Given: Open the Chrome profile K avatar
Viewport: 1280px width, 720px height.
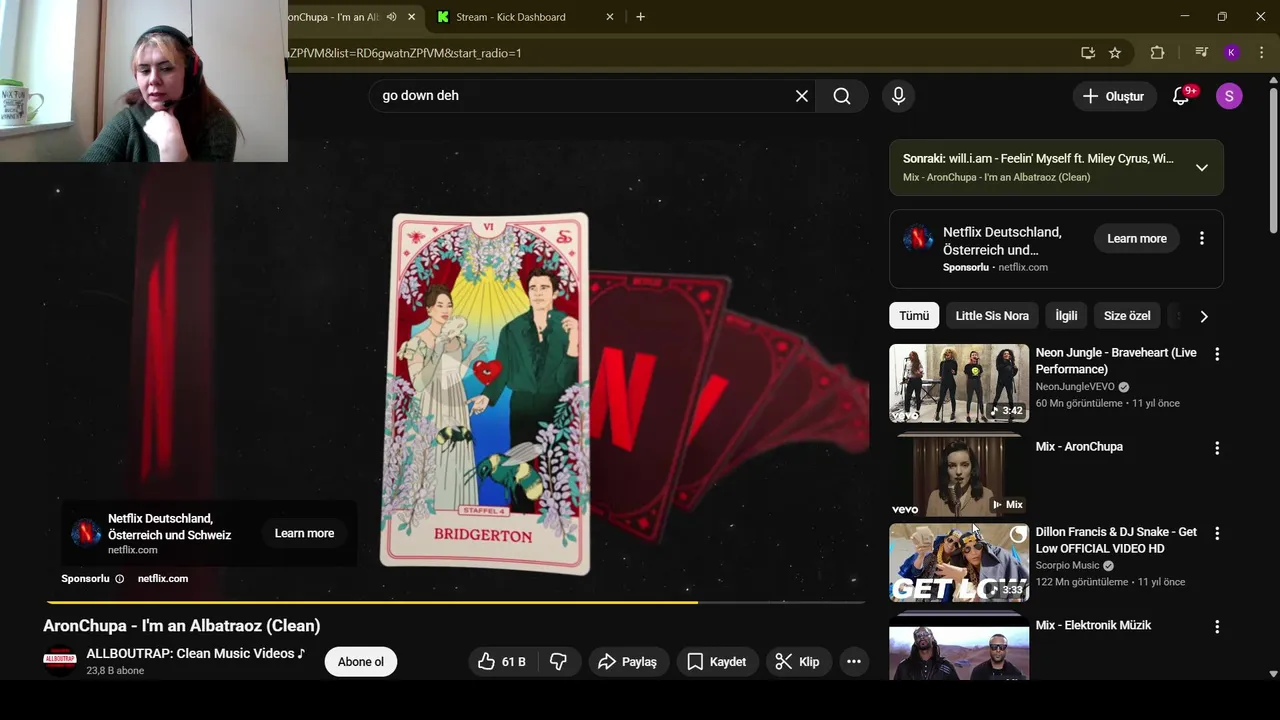Looking at the screenshot, I should [x=1232, y=53].
